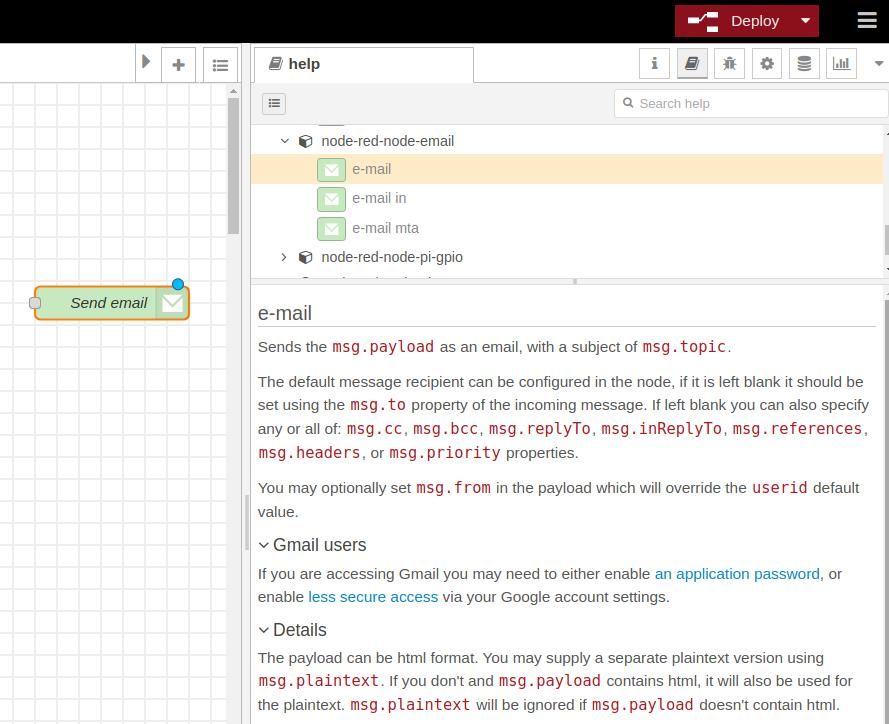
Task: Click the workspace scrollbar up arrow
Action: point(233,91)
